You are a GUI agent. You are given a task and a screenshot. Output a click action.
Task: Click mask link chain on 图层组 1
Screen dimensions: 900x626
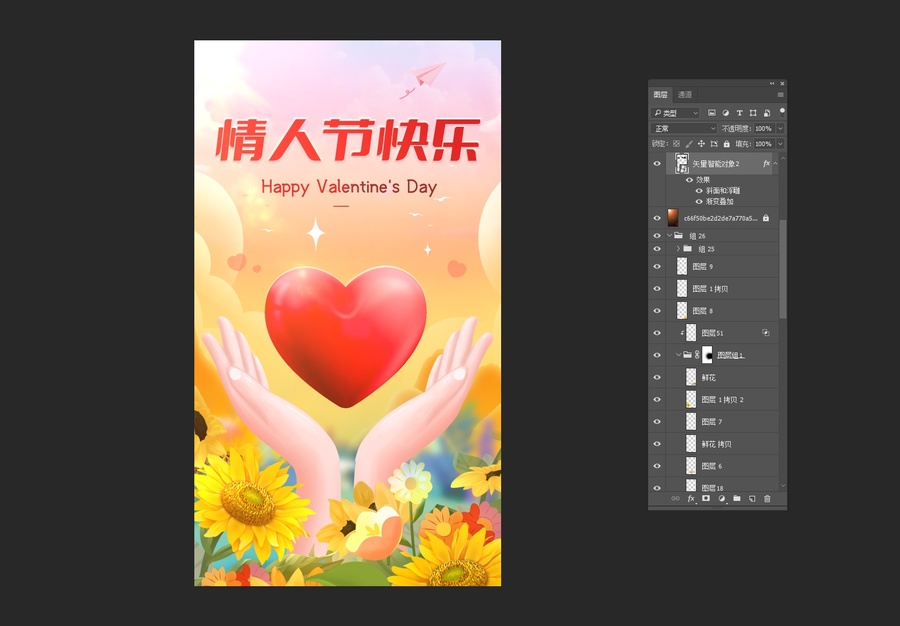click(x=697, y=355)
